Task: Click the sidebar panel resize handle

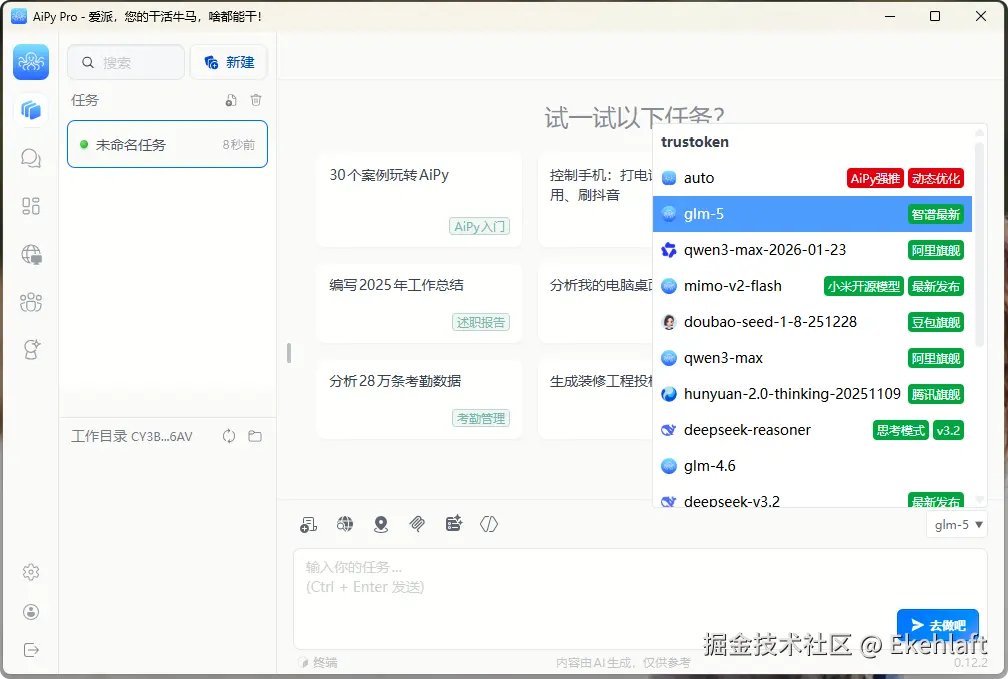Action: [x=289, y=352]
